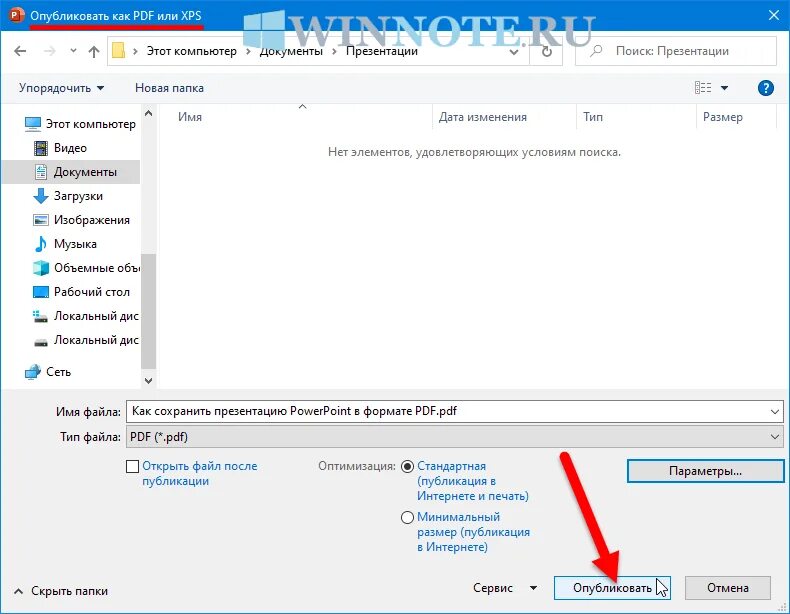Open the Сервис dropdown menu
This screenshot has height=614, width=790.
tap(505, 588)
